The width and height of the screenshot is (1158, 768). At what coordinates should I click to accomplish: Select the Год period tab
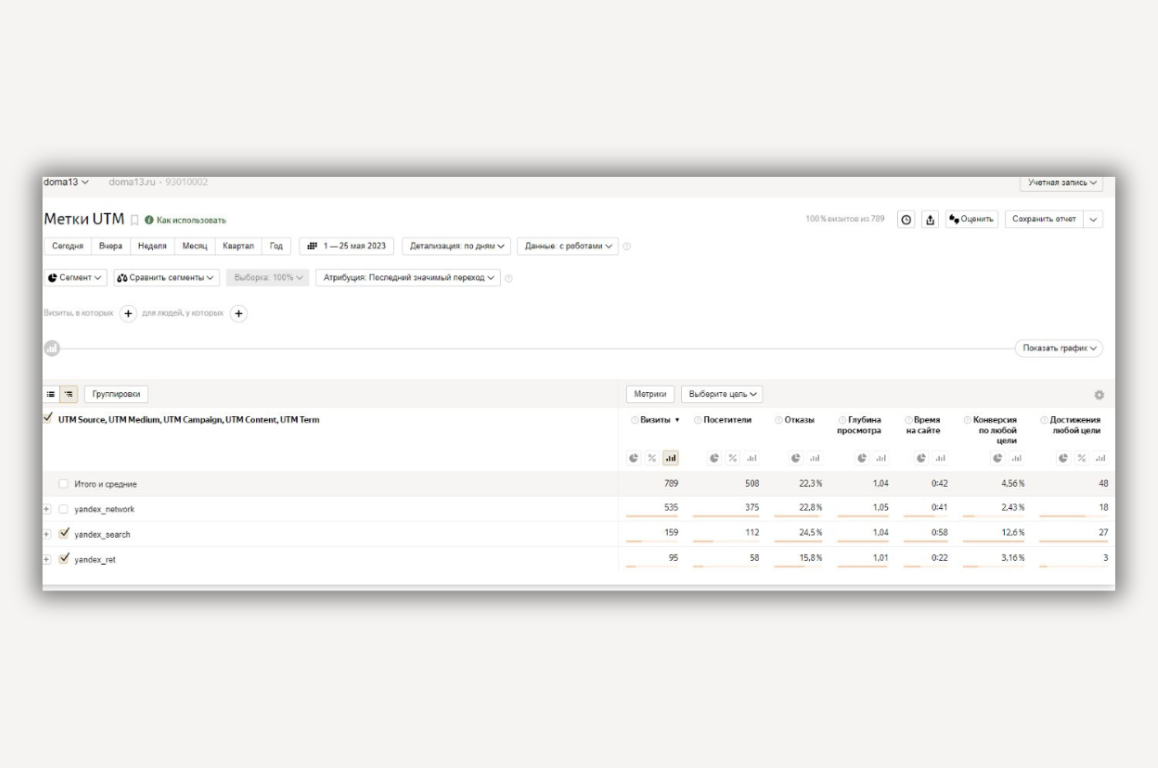pos(276,246)
